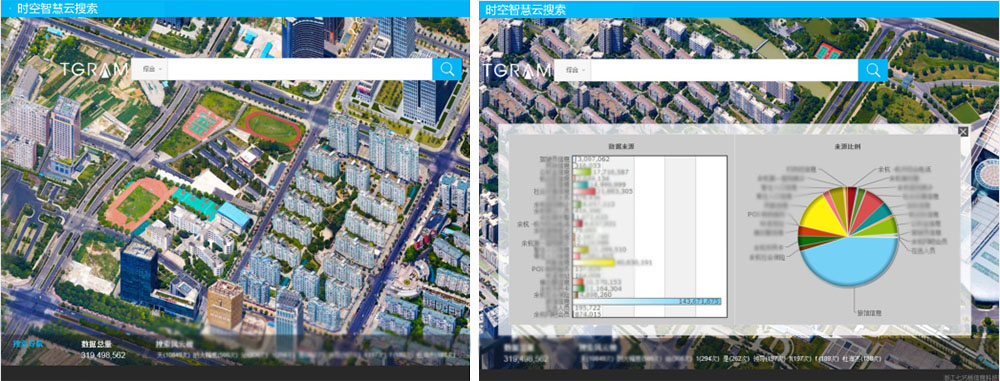Click the 搜索风云榜 heading over the stadium view
1000x381 pixels.
pos(175,343)
